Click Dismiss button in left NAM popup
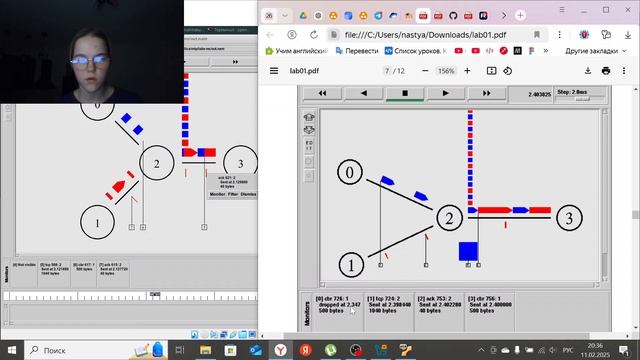The height and width of the screenshot is (360, 640). 249,194
